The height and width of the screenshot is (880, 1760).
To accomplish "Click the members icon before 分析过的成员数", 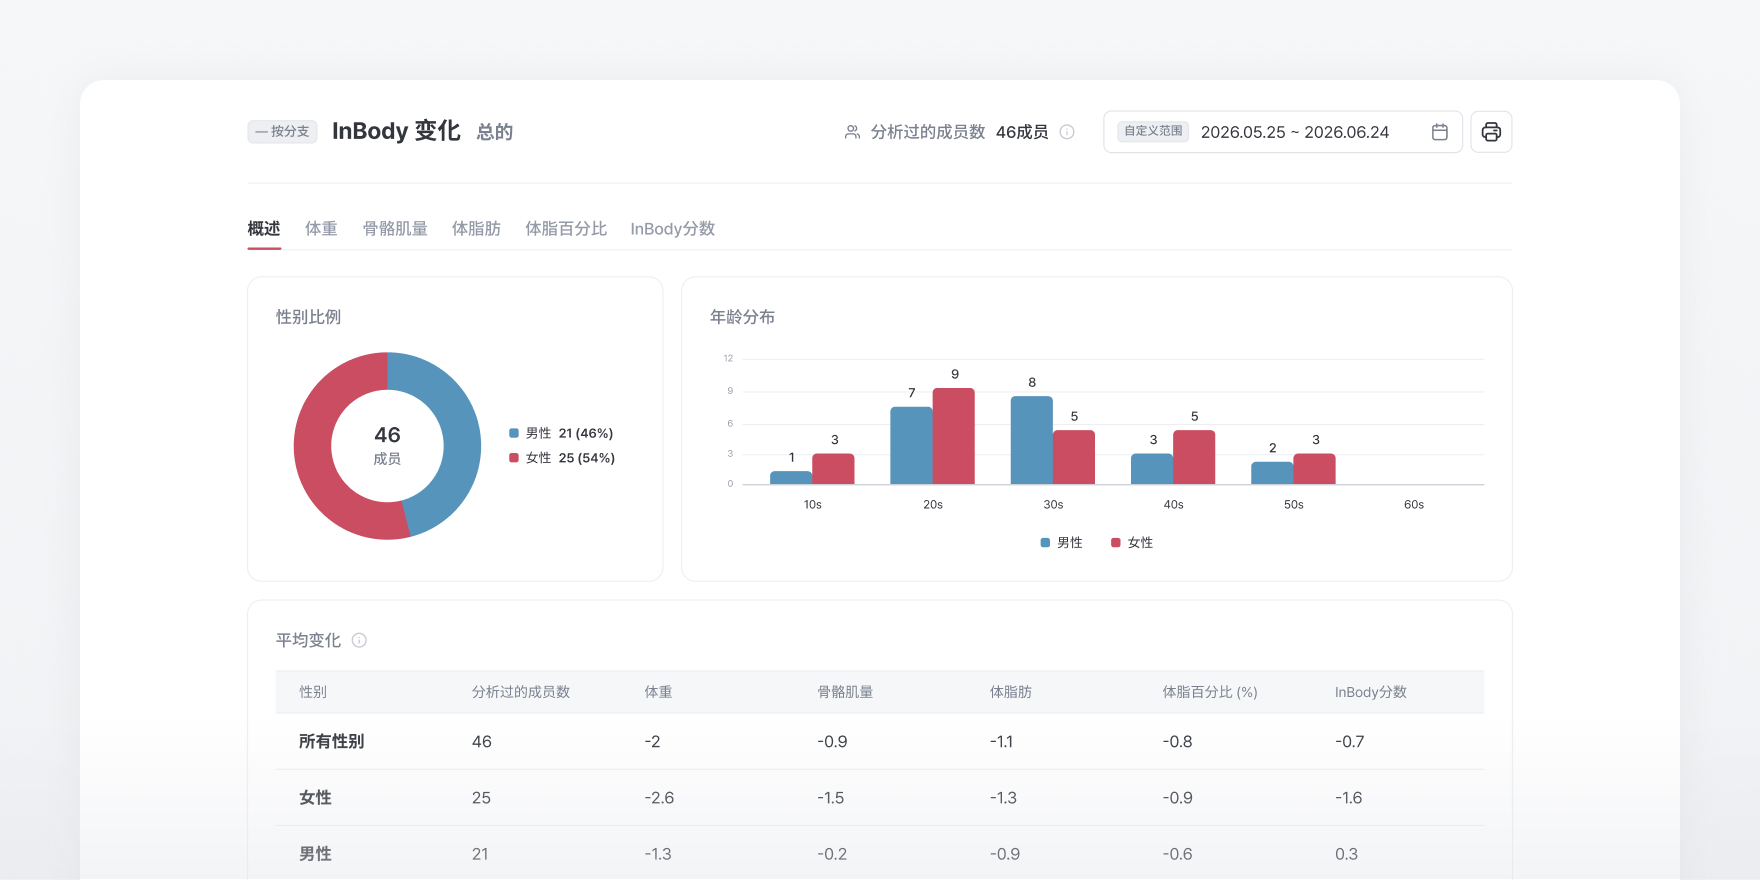I will tap(852, 132).
